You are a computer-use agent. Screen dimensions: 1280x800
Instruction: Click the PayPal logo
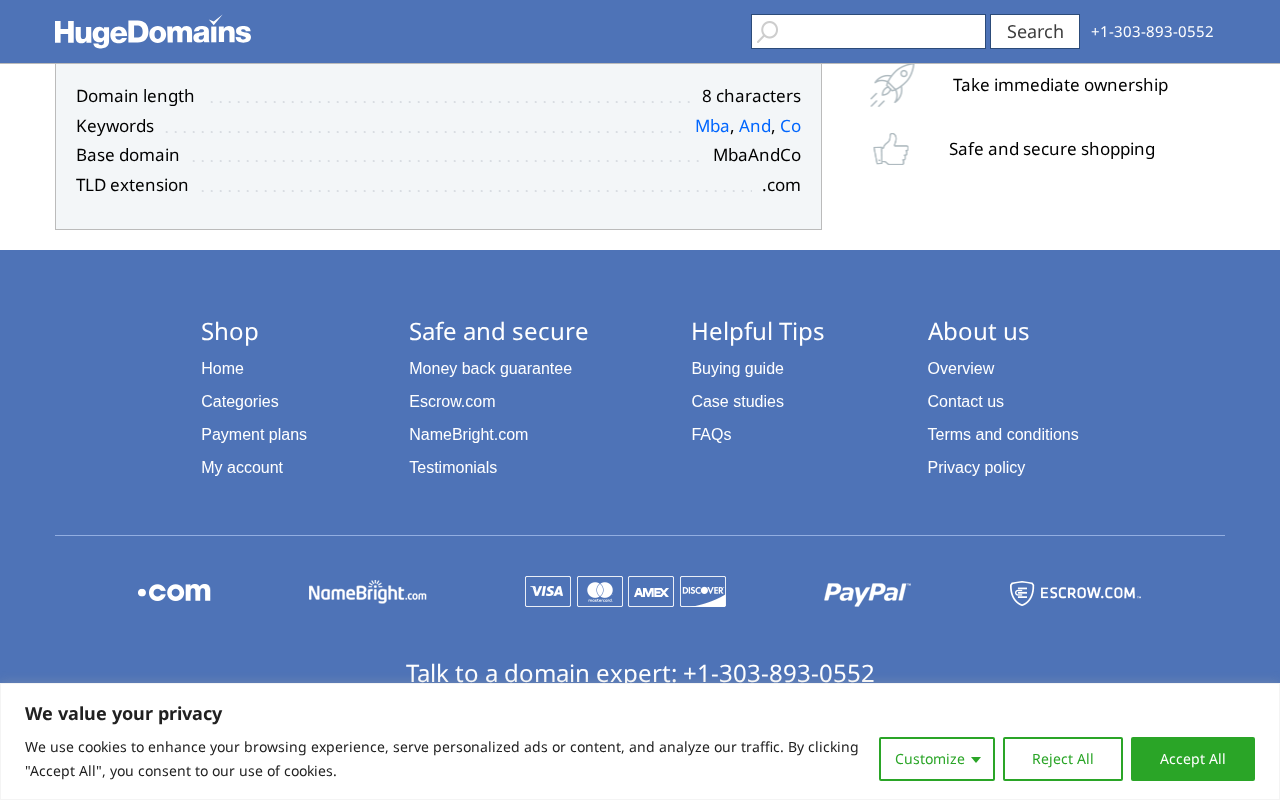867,593
